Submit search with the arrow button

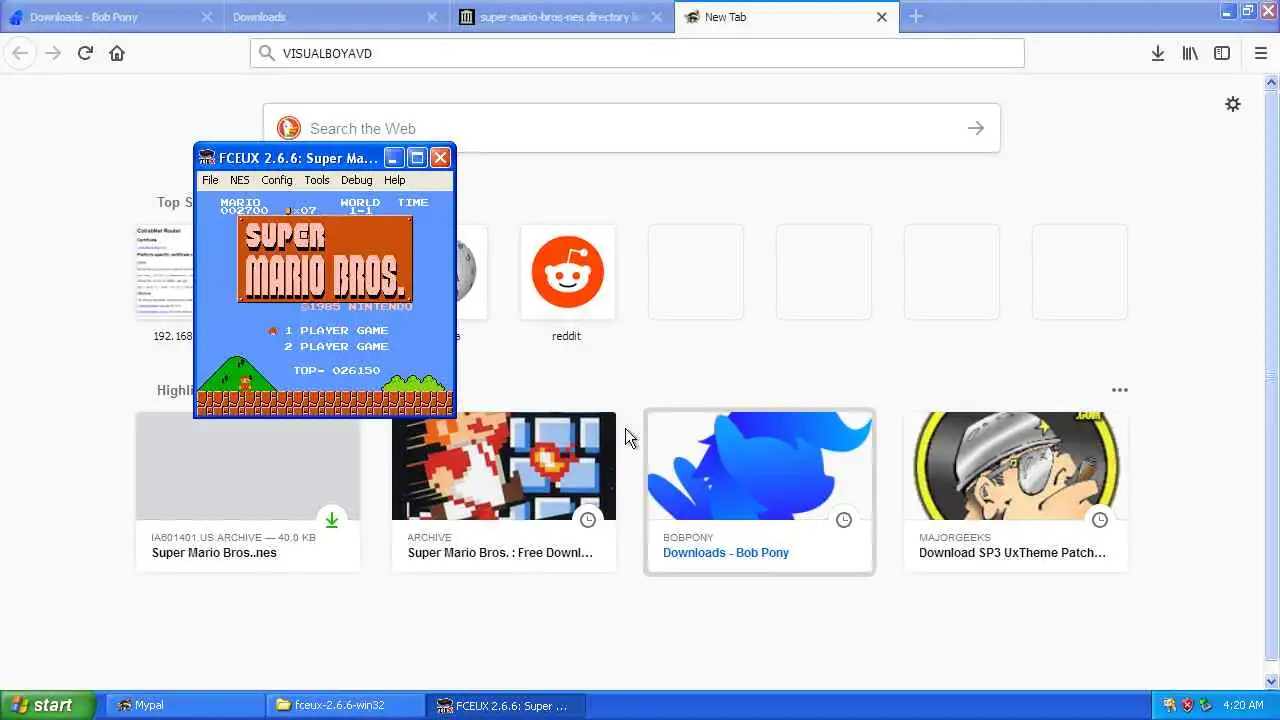click(x=975, y=128)
